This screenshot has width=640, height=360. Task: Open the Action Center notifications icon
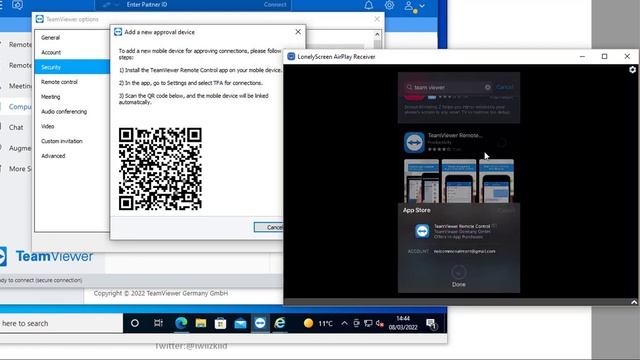431,324
